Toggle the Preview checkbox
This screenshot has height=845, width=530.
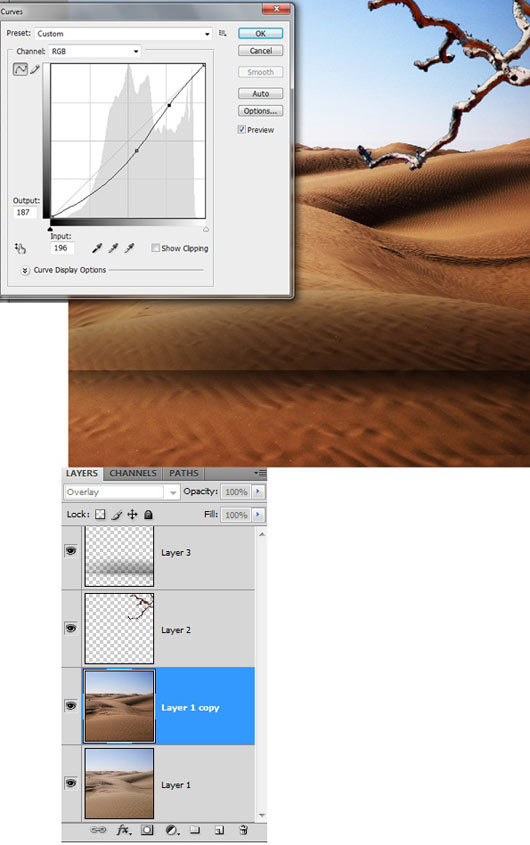(242, 129)
